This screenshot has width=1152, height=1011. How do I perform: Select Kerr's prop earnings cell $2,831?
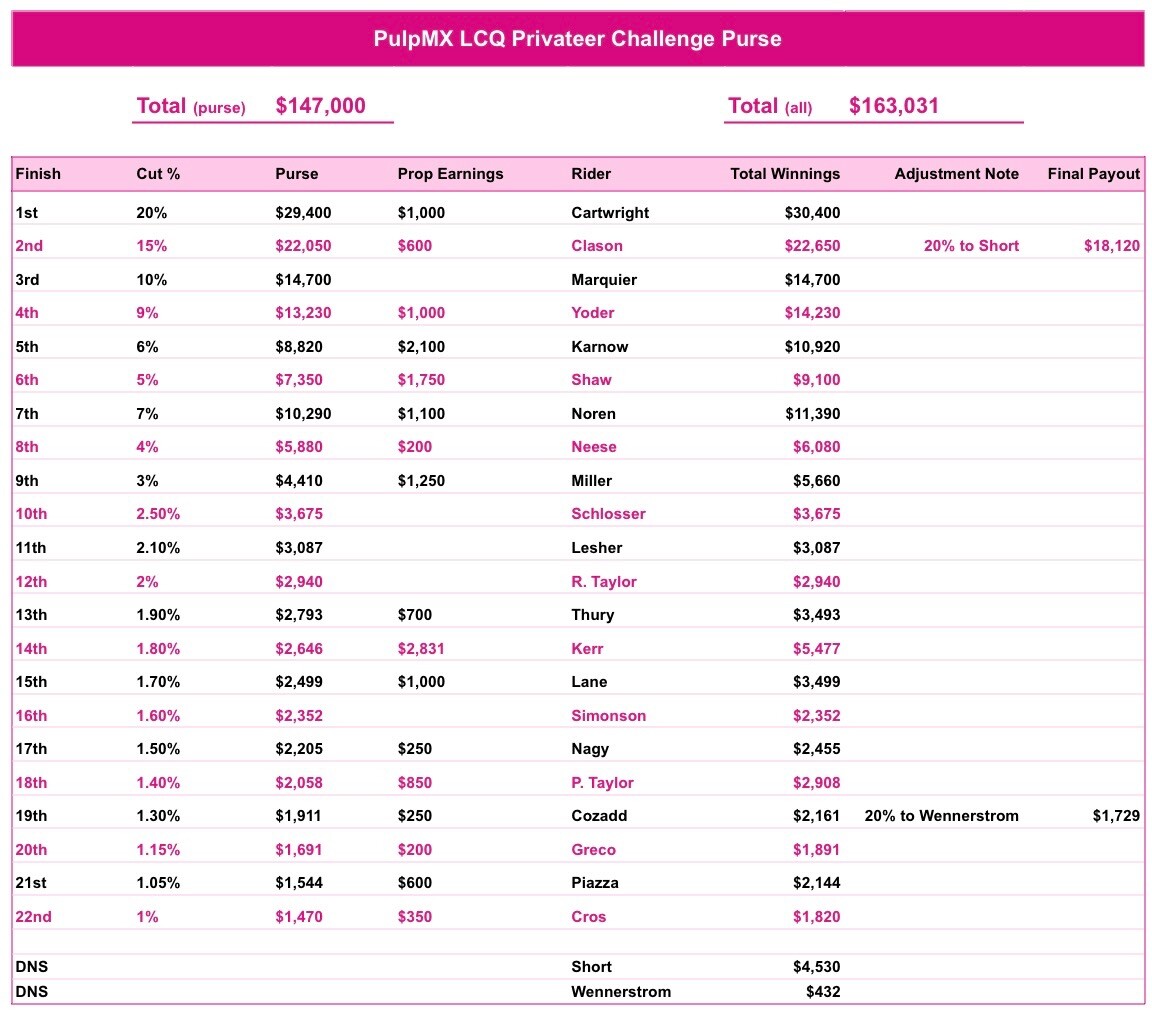(421, 649)
